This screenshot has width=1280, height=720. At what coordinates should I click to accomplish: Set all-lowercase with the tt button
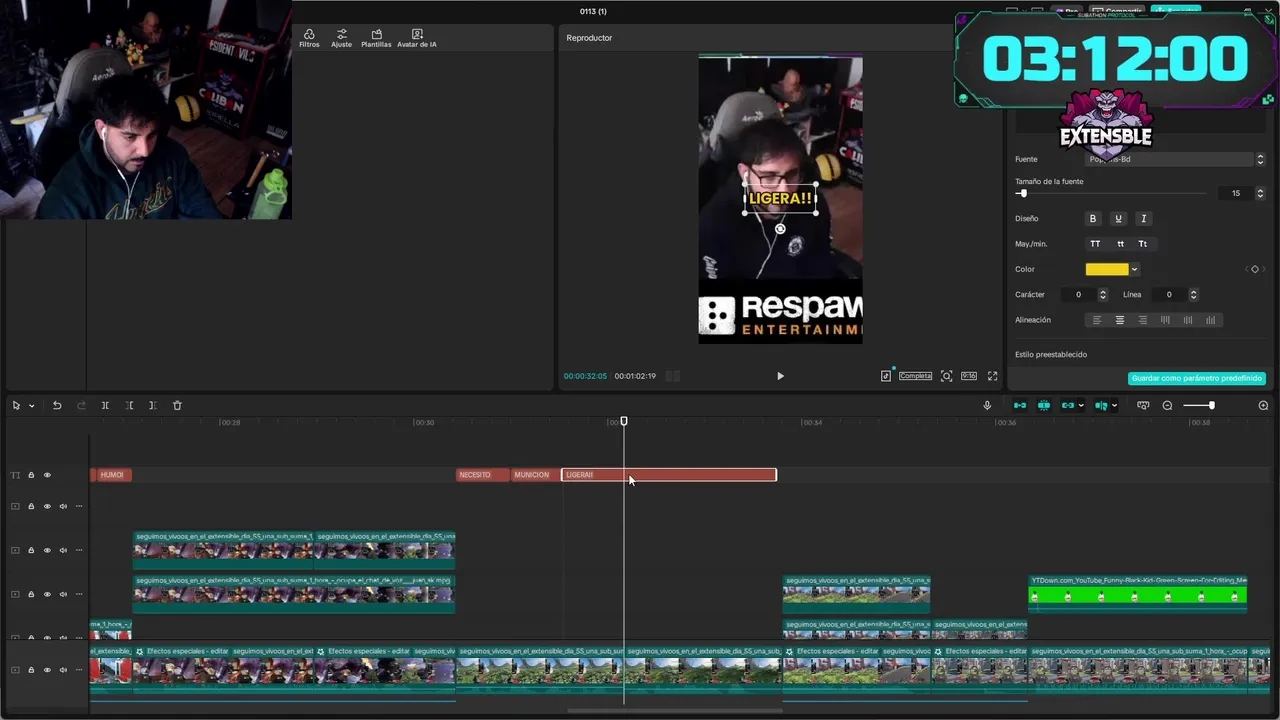[x=1120, y=244]
